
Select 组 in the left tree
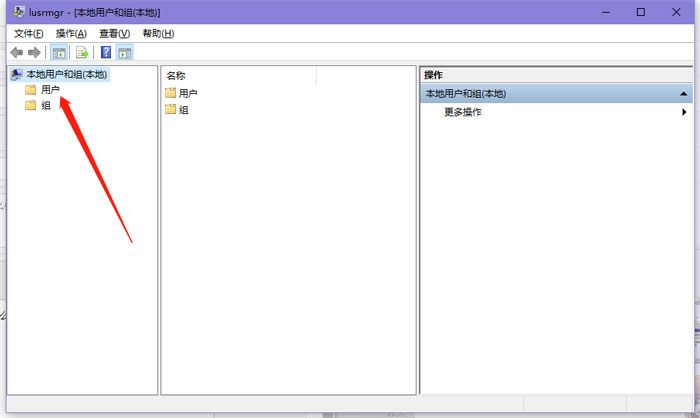click(x=46, y=105)
